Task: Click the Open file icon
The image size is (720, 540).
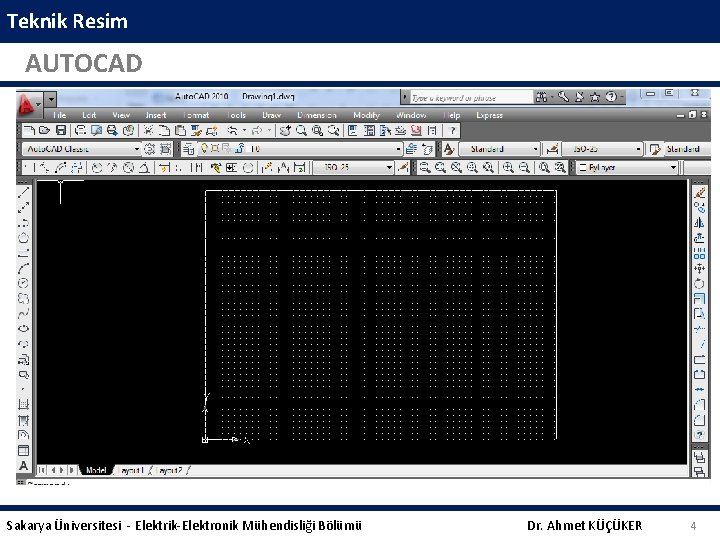Action: point(45,131)
